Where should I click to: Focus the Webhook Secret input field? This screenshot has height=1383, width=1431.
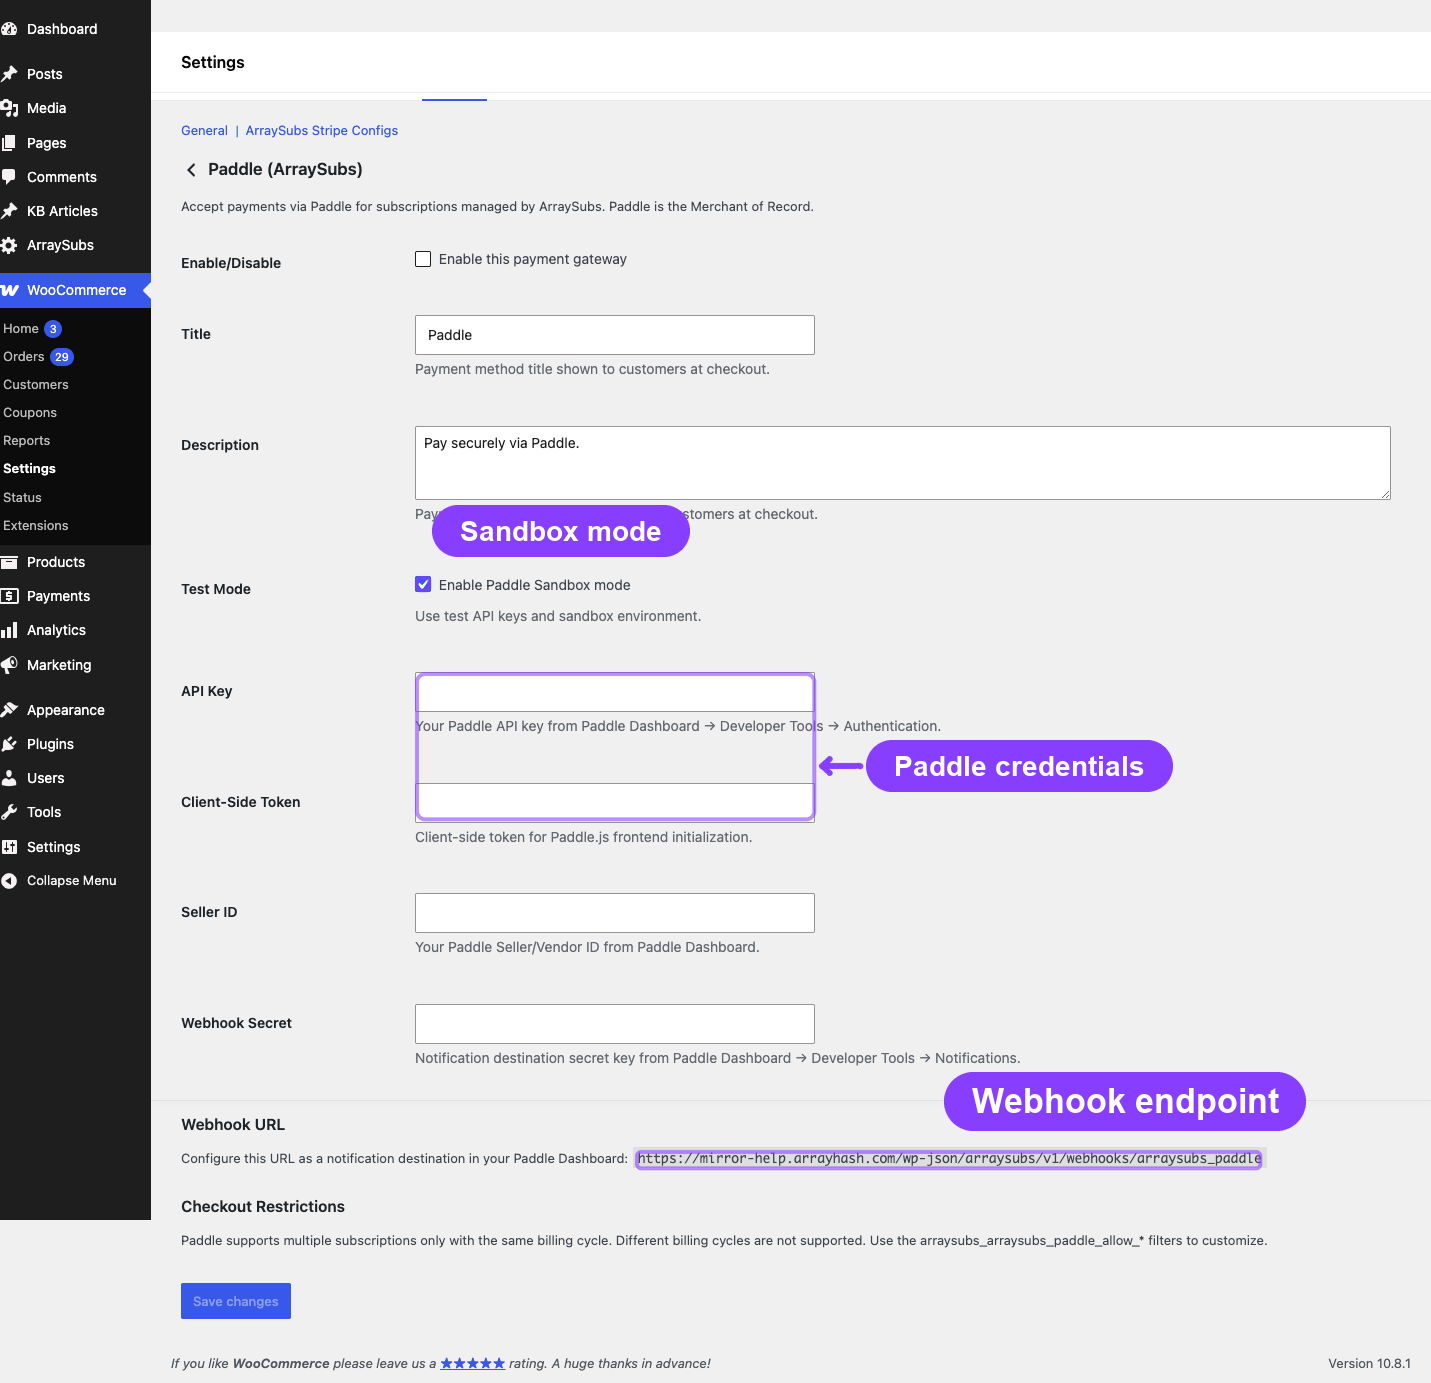tap(615, 1024)
